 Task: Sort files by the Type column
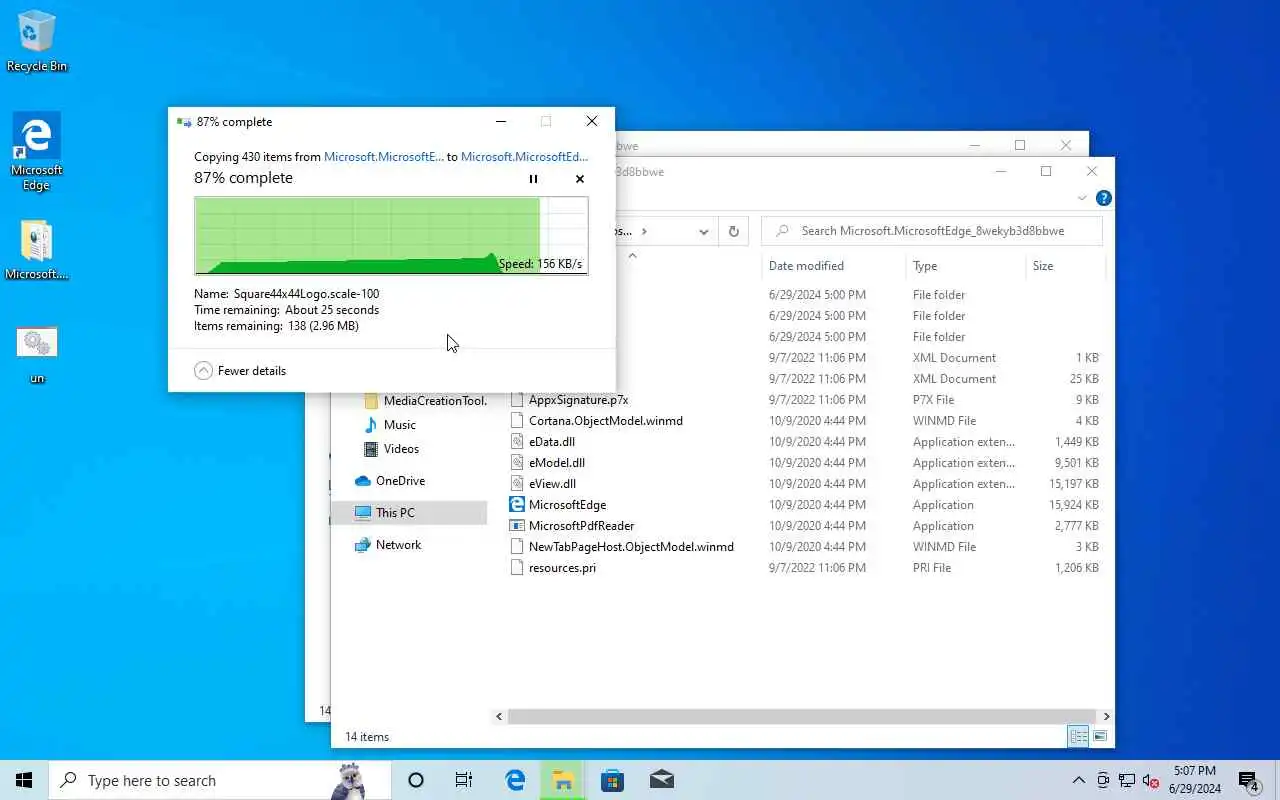coord(965,266)
